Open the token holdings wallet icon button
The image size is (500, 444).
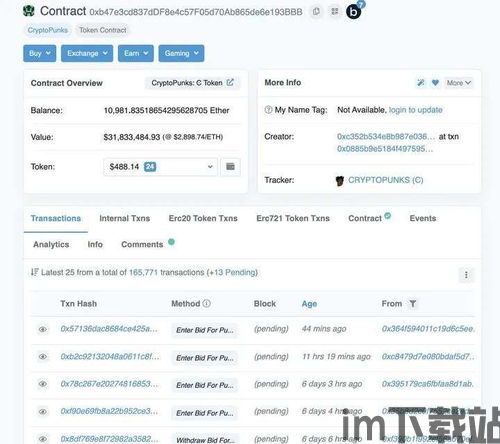(230, 166)
